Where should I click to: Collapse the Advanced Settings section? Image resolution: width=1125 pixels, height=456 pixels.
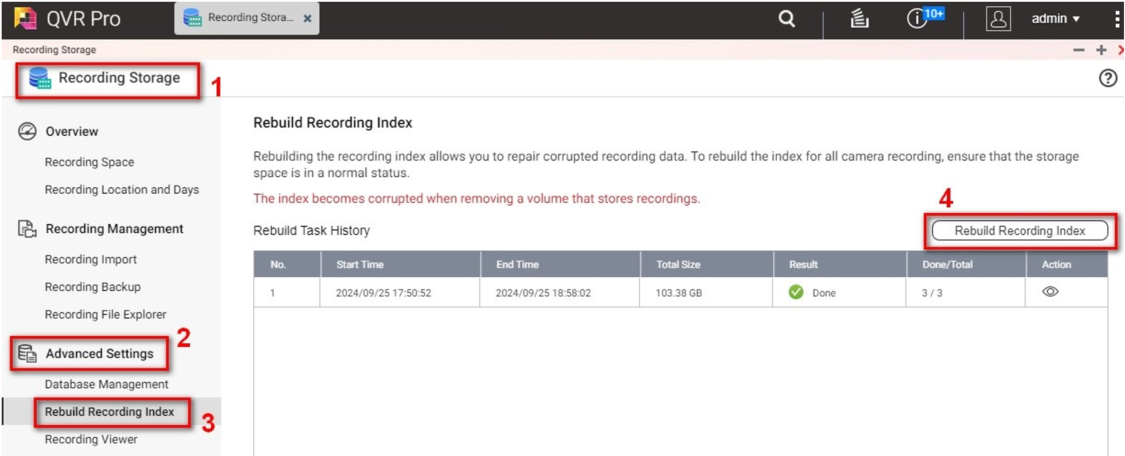click(99, 354)
